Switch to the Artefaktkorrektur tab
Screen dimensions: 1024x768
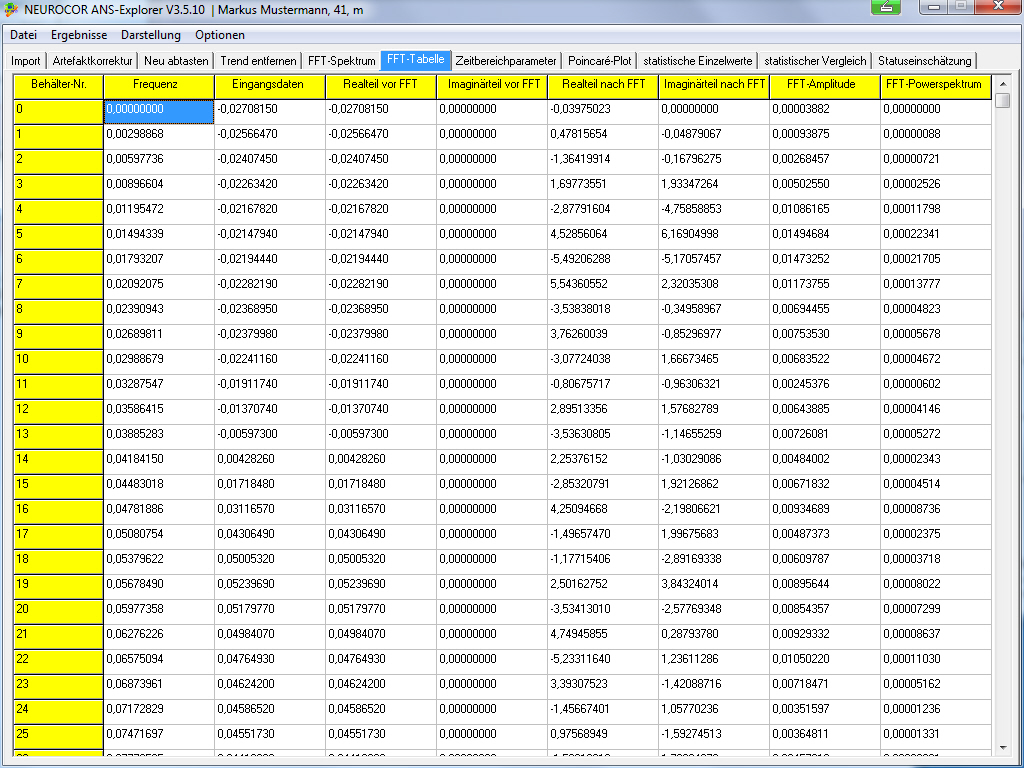pos(93,61)
